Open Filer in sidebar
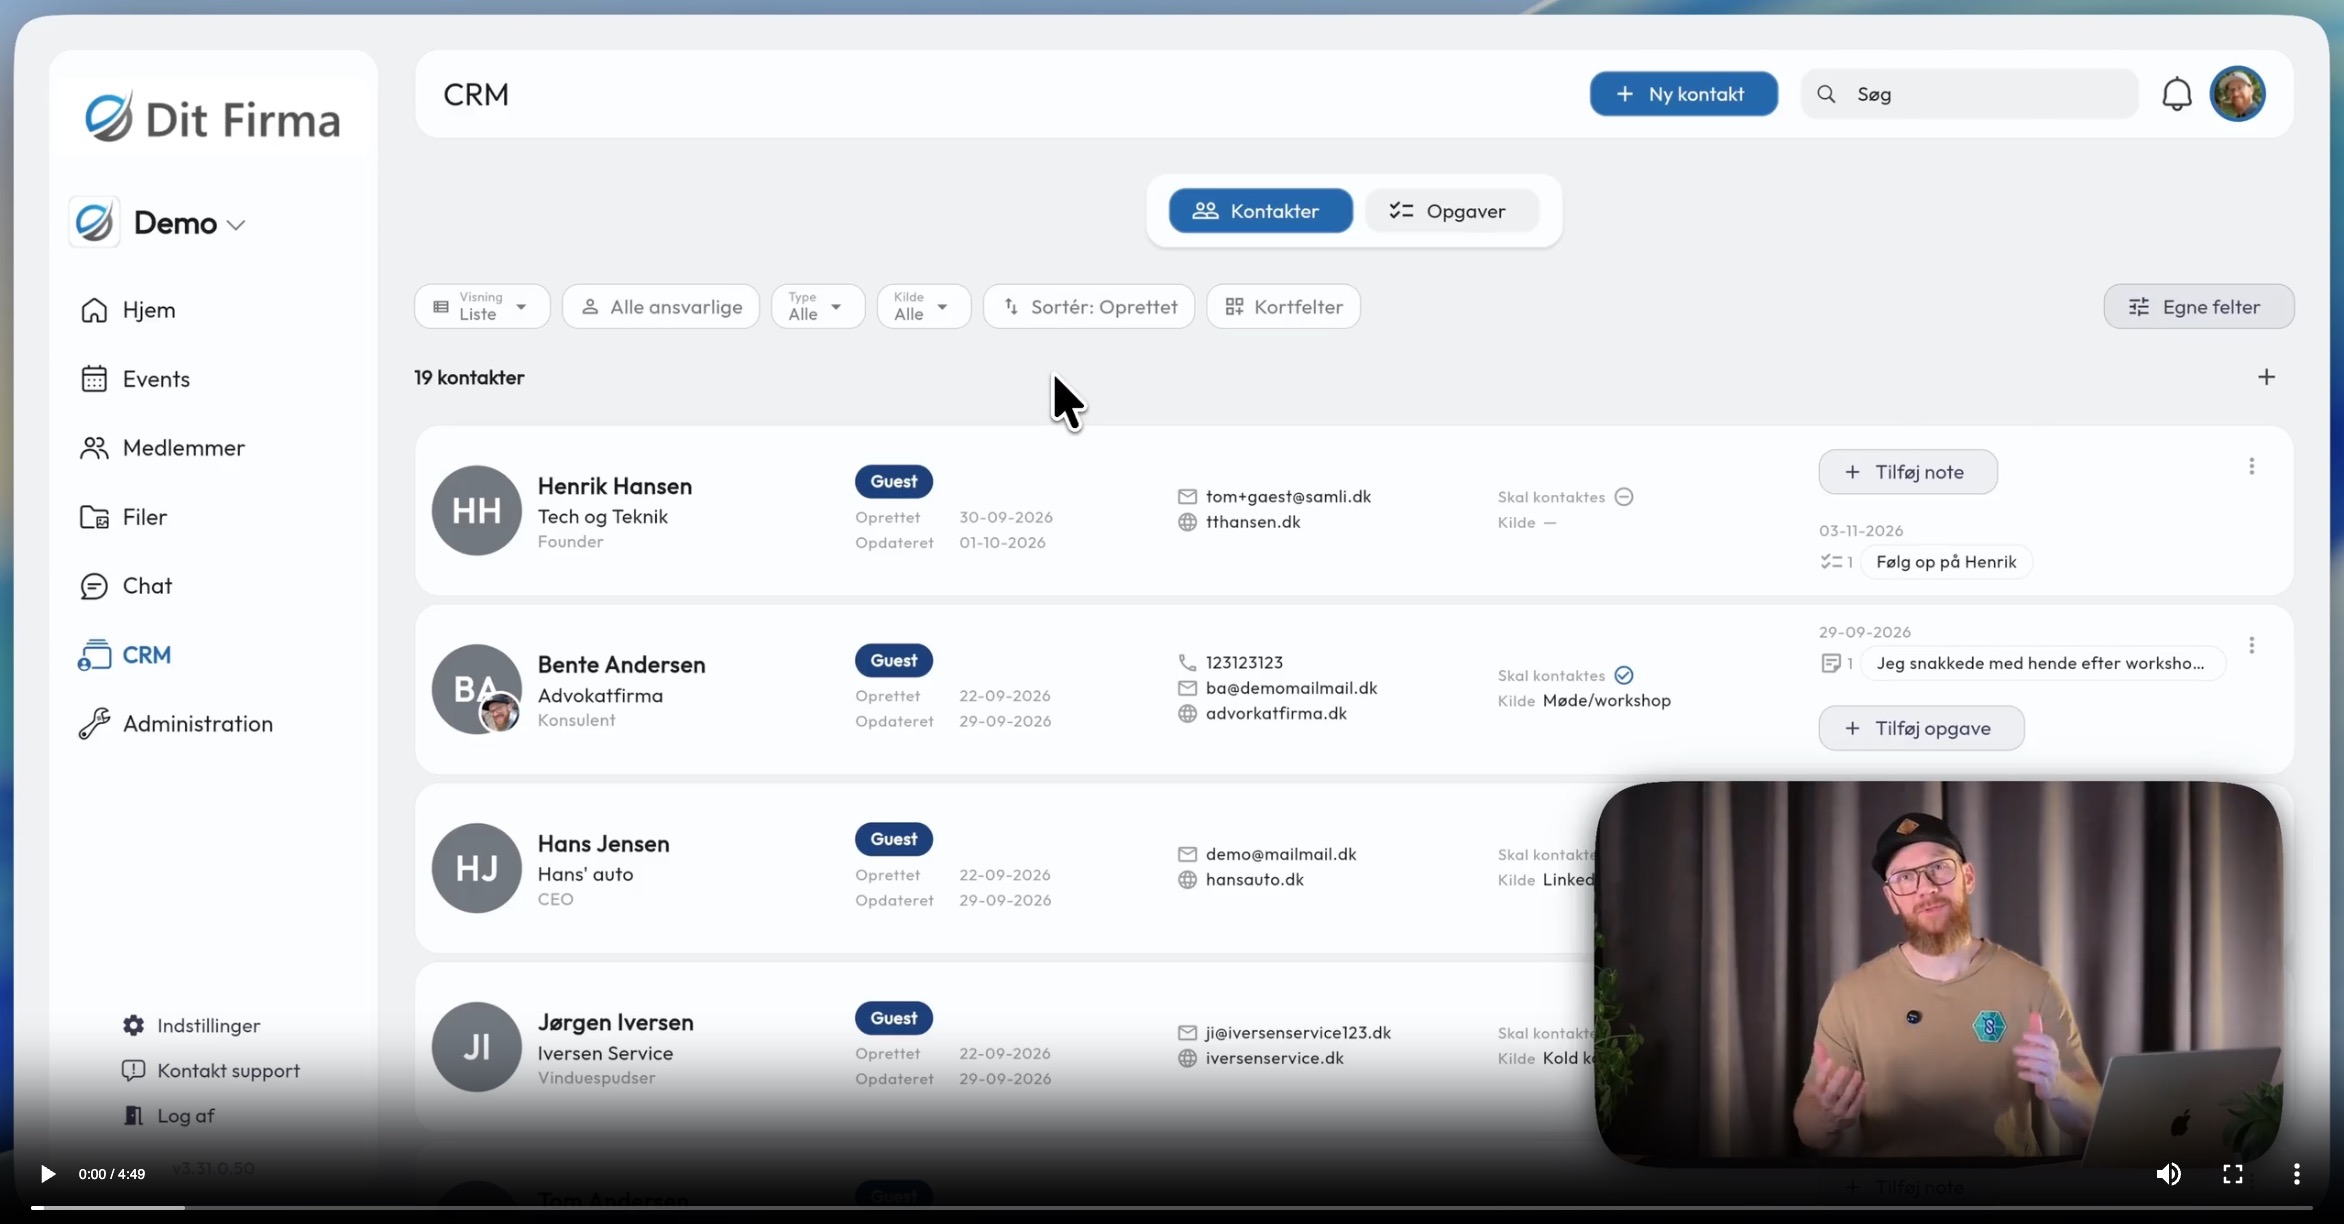 click(123, 517)
